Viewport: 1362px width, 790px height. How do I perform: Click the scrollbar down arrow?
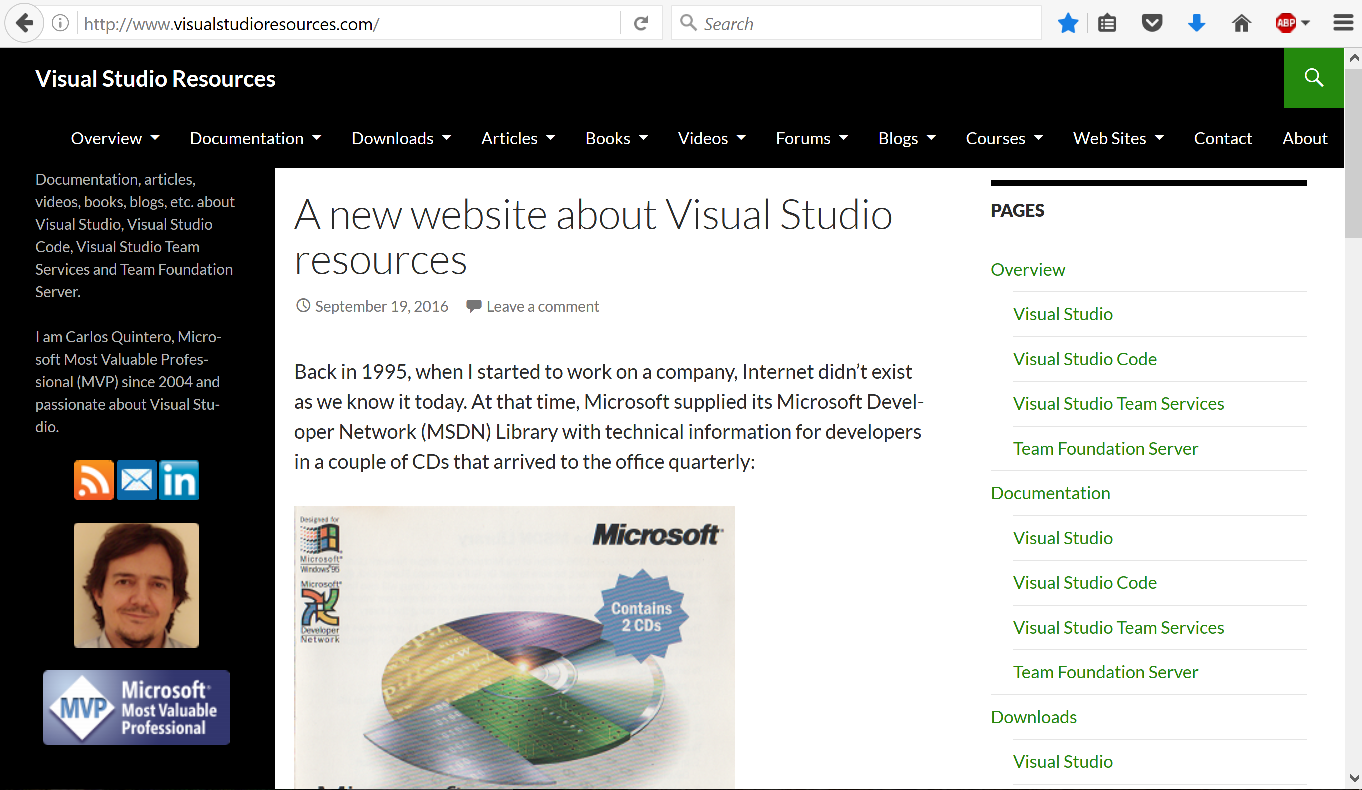[x=1353, y=778]
